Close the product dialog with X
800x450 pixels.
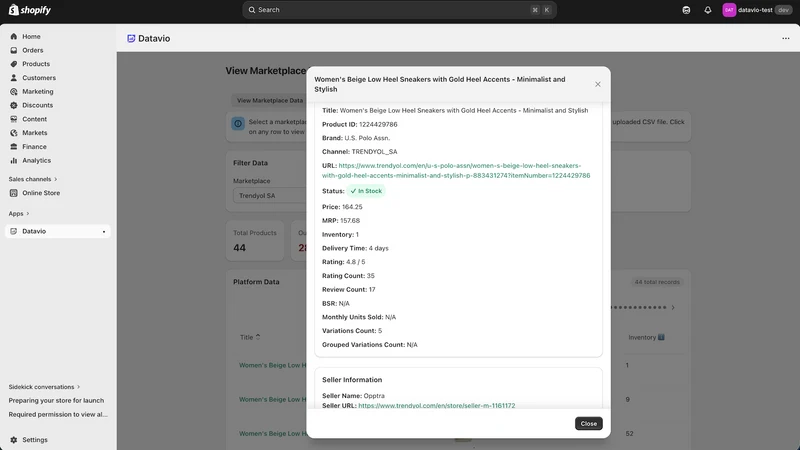[x=597, y=84]
